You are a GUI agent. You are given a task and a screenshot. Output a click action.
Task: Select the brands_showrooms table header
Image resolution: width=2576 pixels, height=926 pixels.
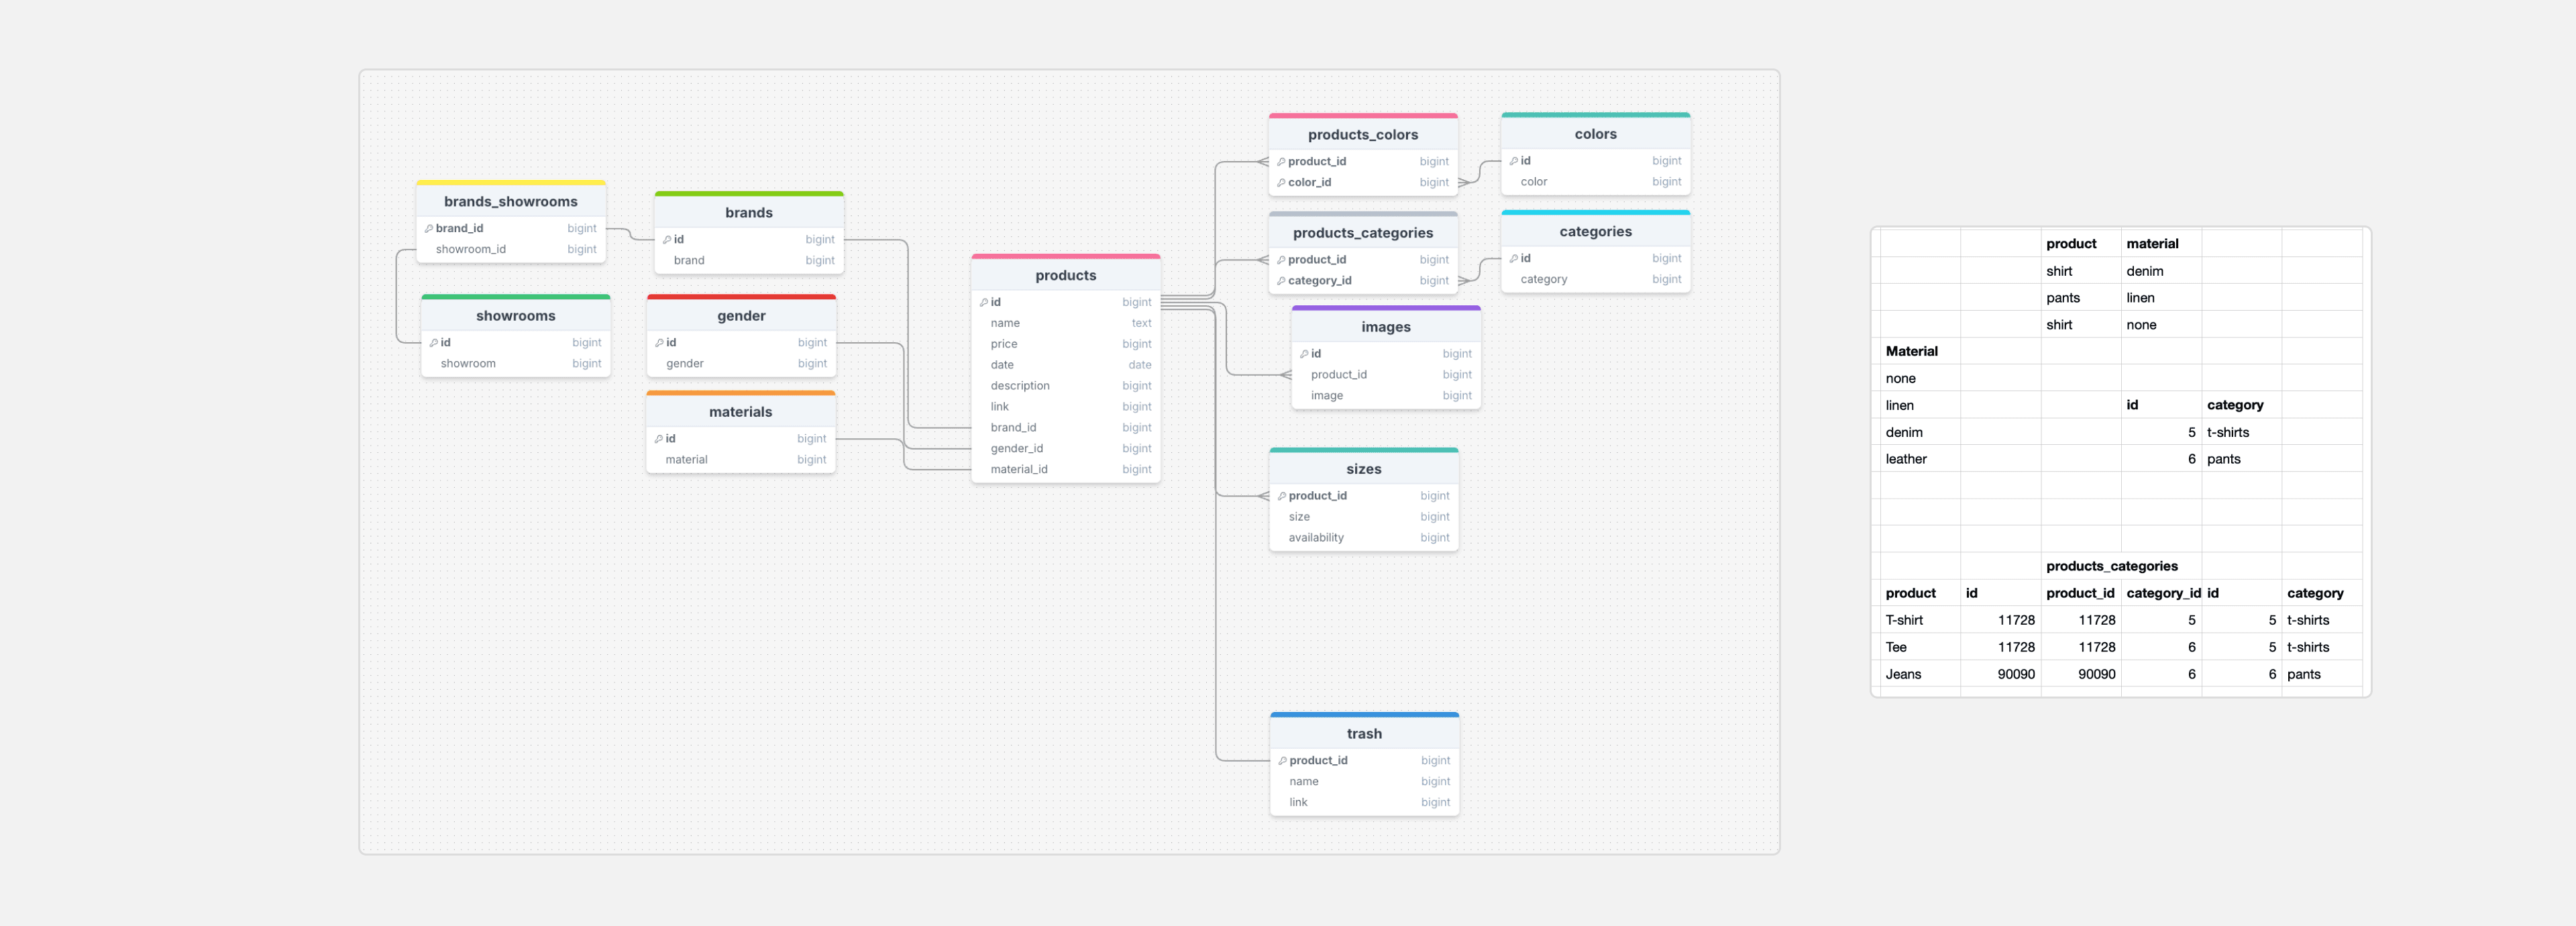511,202
